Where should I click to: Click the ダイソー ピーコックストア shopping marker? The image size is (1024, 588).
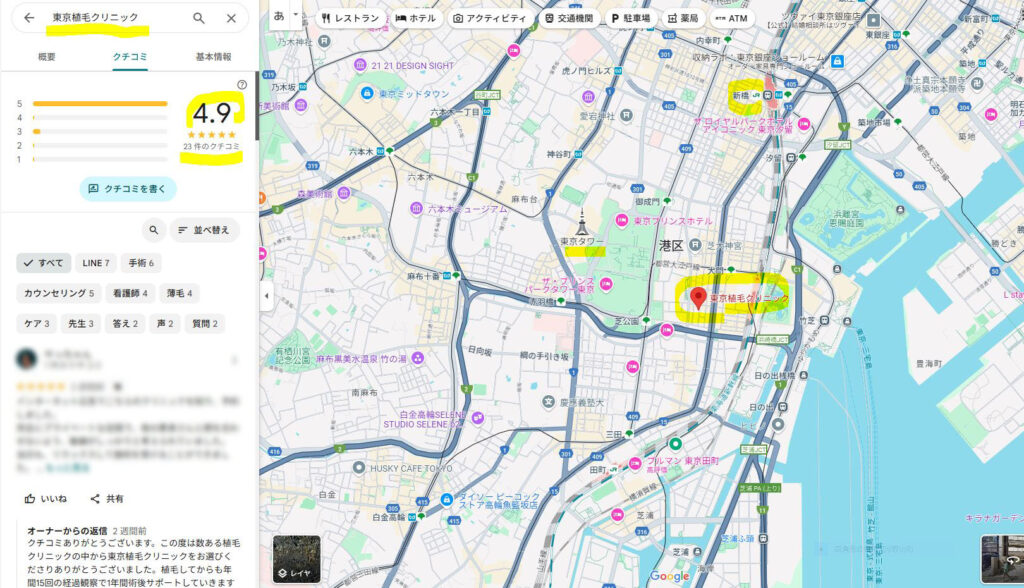(447, 500)
